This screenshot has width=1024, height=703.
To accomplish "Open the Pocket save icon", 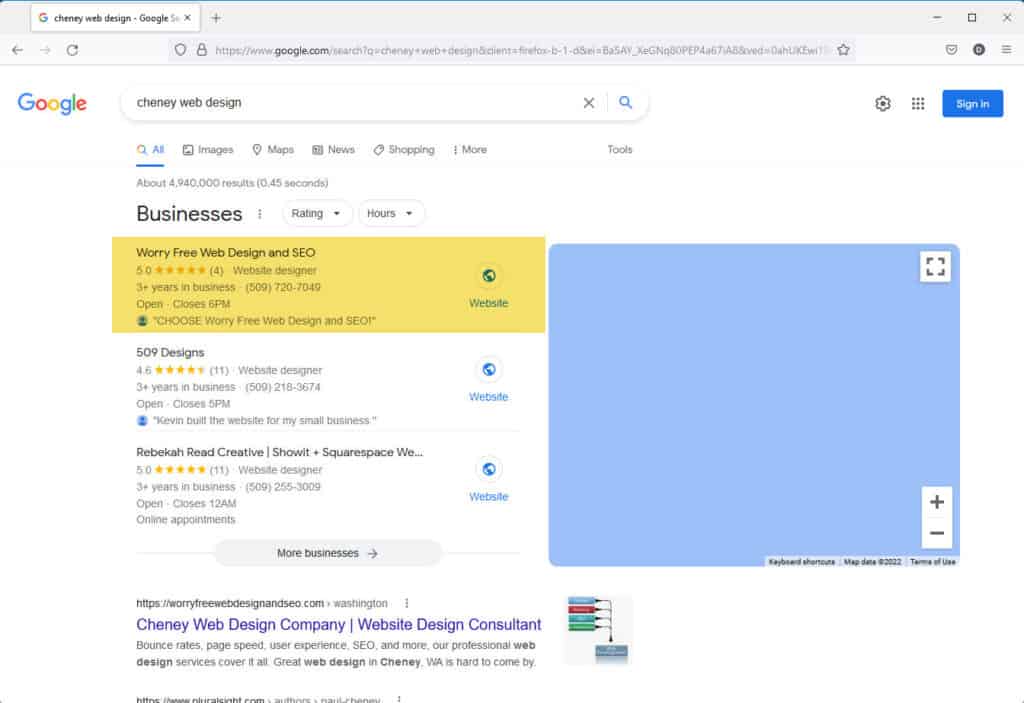I will (952, 50).
